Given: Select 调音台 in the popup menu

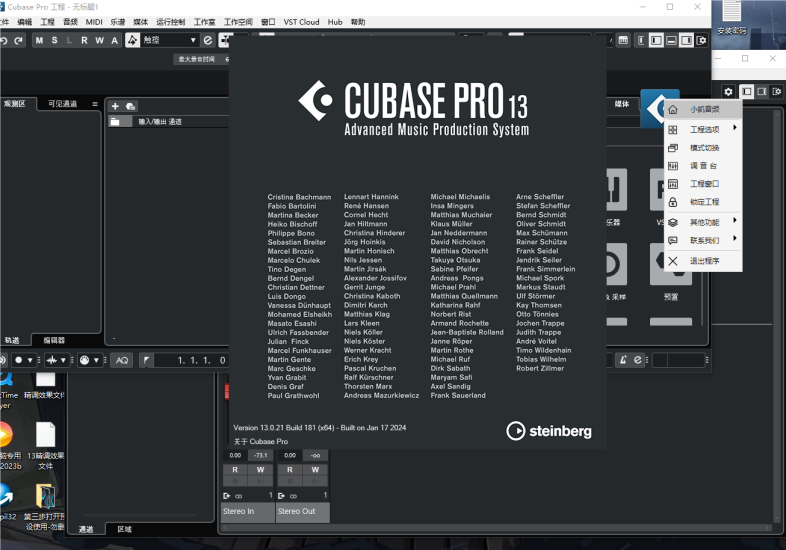Looking at the screenshot, I should click(703, 166).
